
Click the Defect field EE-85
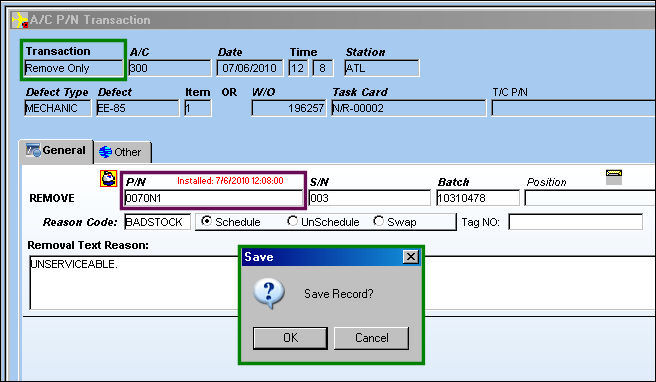(x=138, y=108)
